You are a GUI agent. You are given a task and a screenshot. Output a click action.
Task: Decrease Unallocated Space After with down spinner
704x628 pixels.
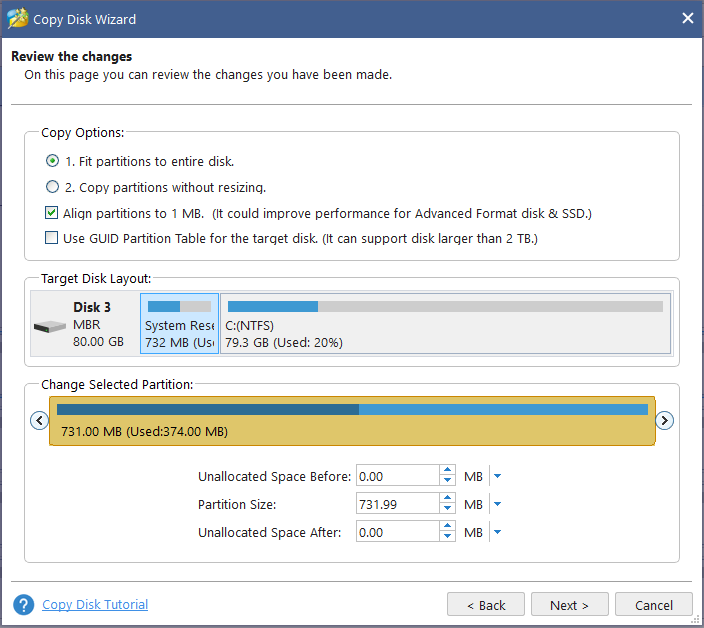(447, 536)
